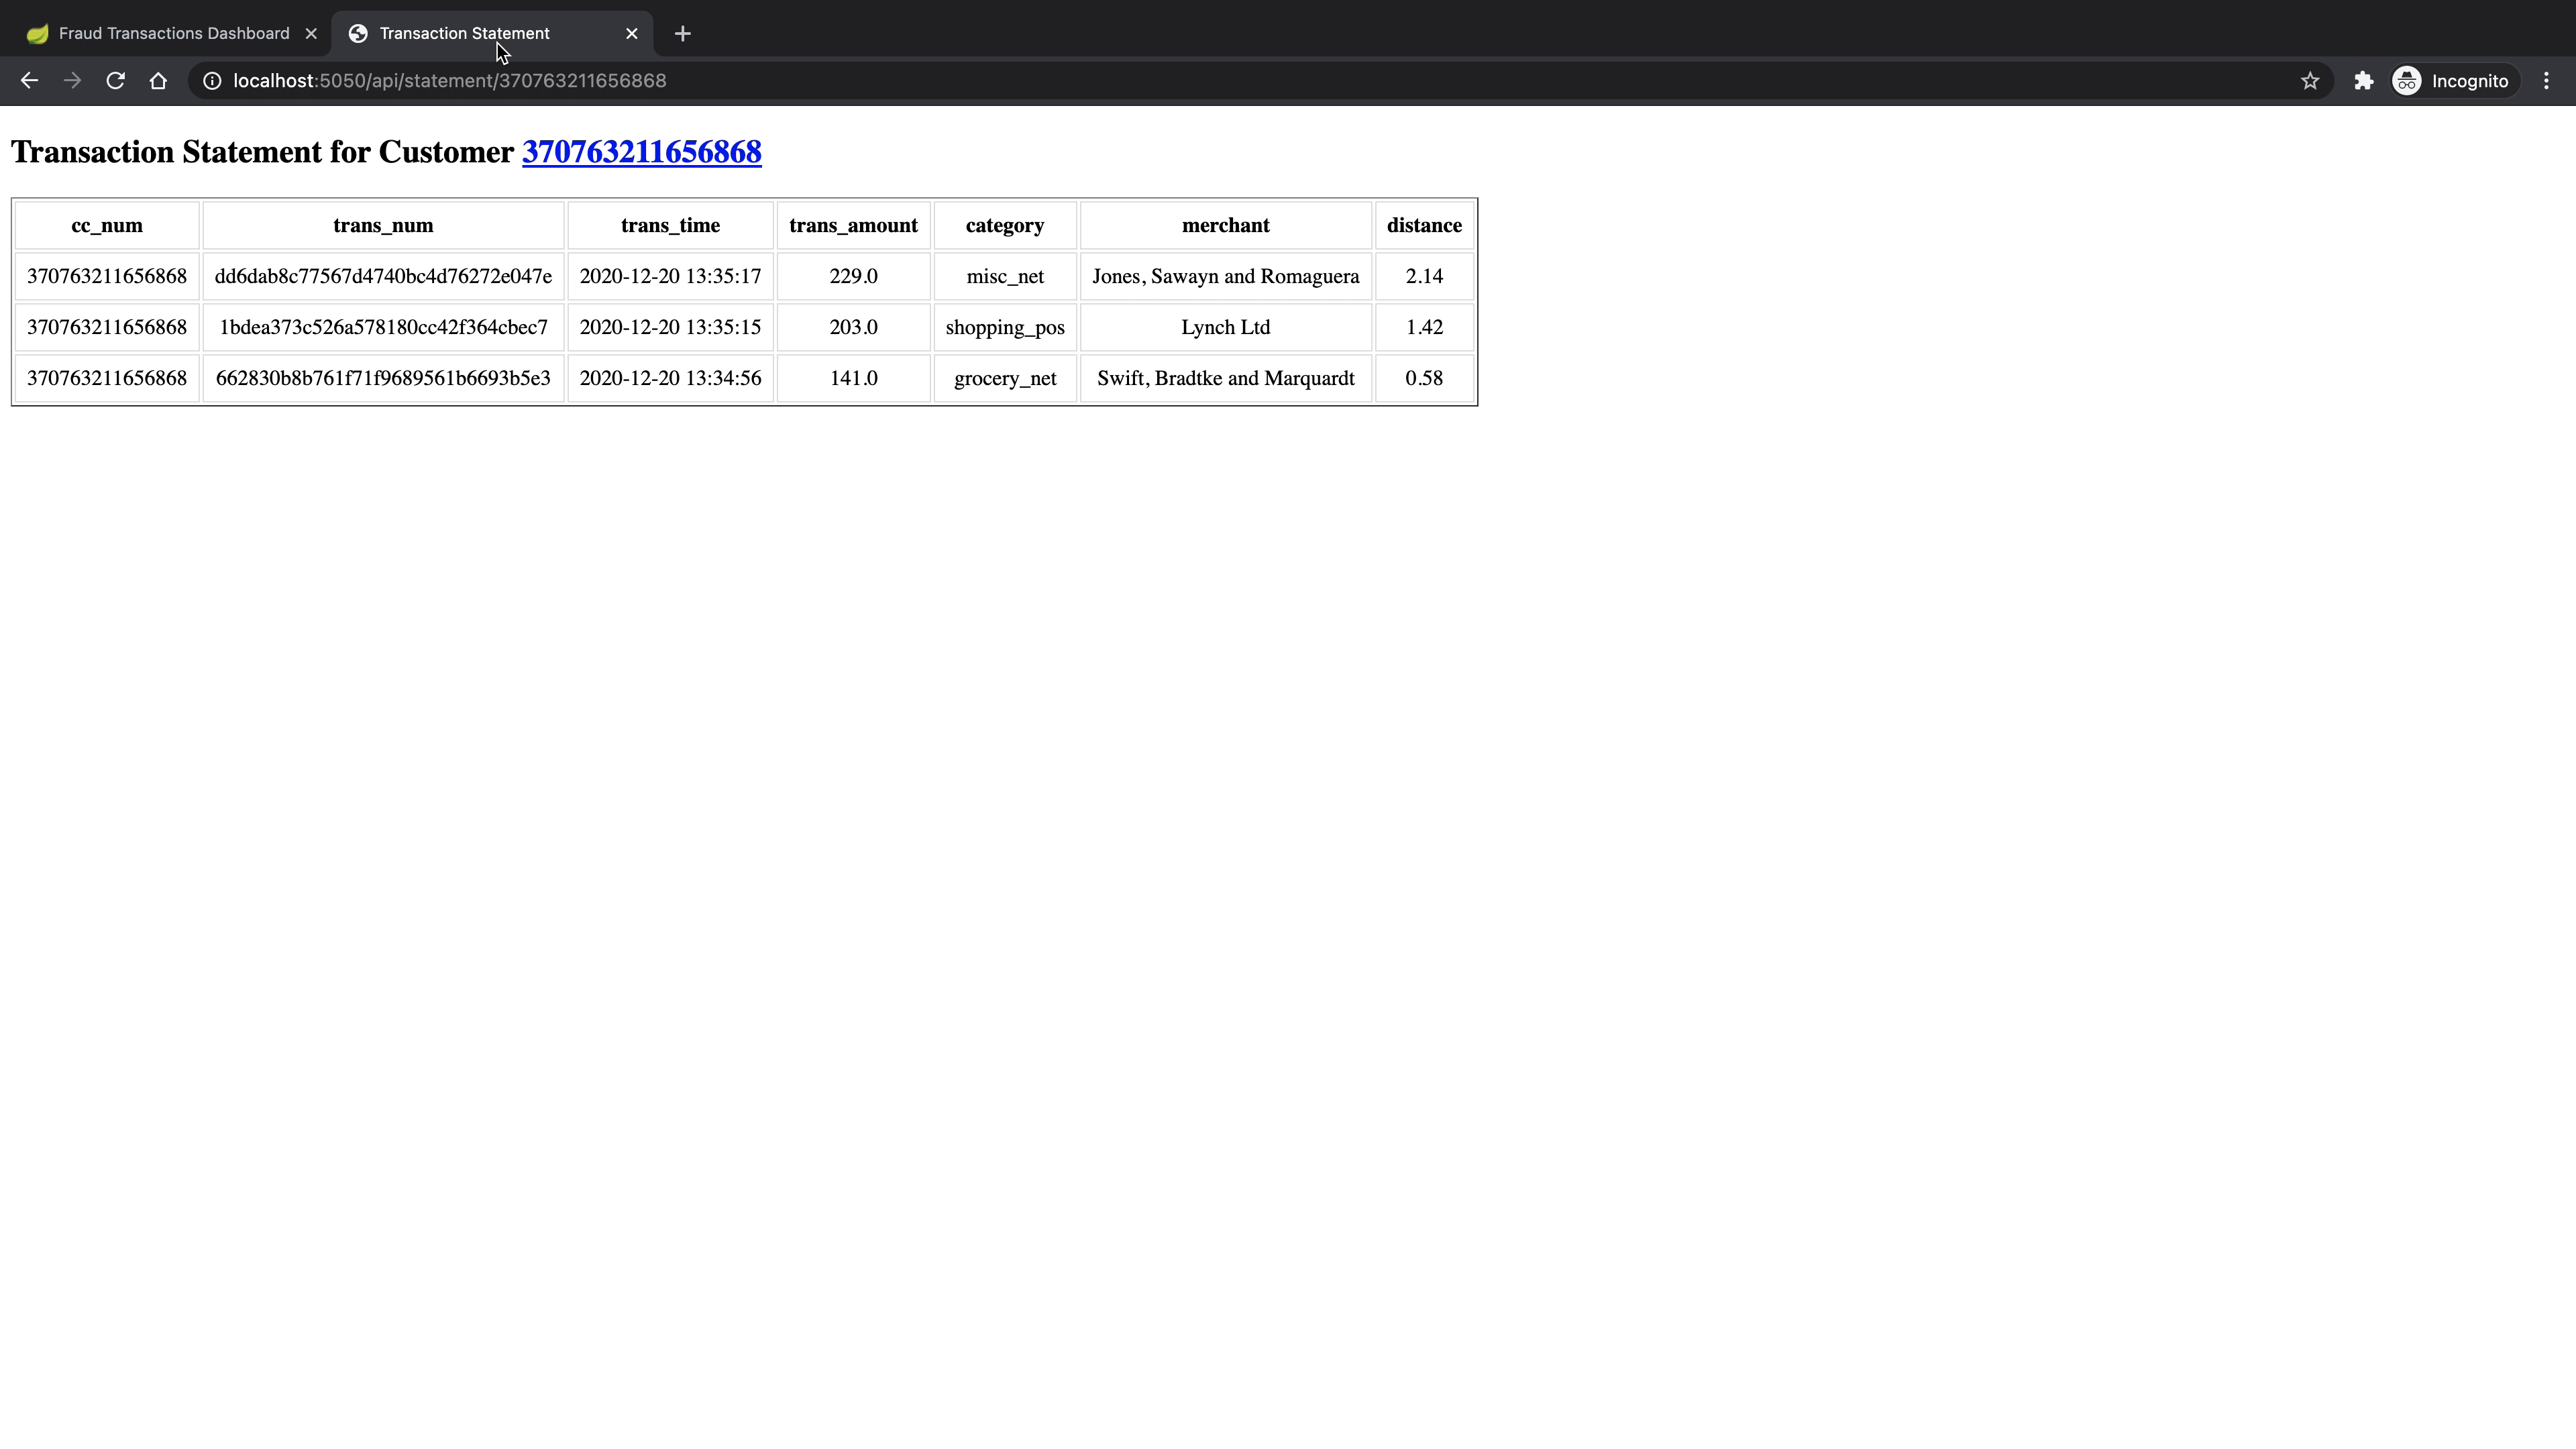The height and width of the screenshot is (1449, 2576).
Task: Click the home button icon
Action: pyautogui.click(x=158, y=80)
